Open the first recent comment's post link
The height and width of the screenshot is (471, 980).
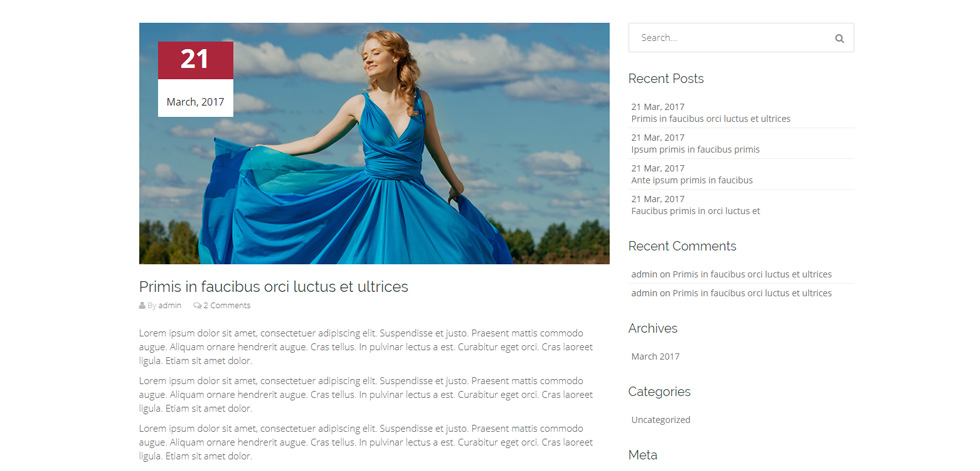[x=752, y=274]
